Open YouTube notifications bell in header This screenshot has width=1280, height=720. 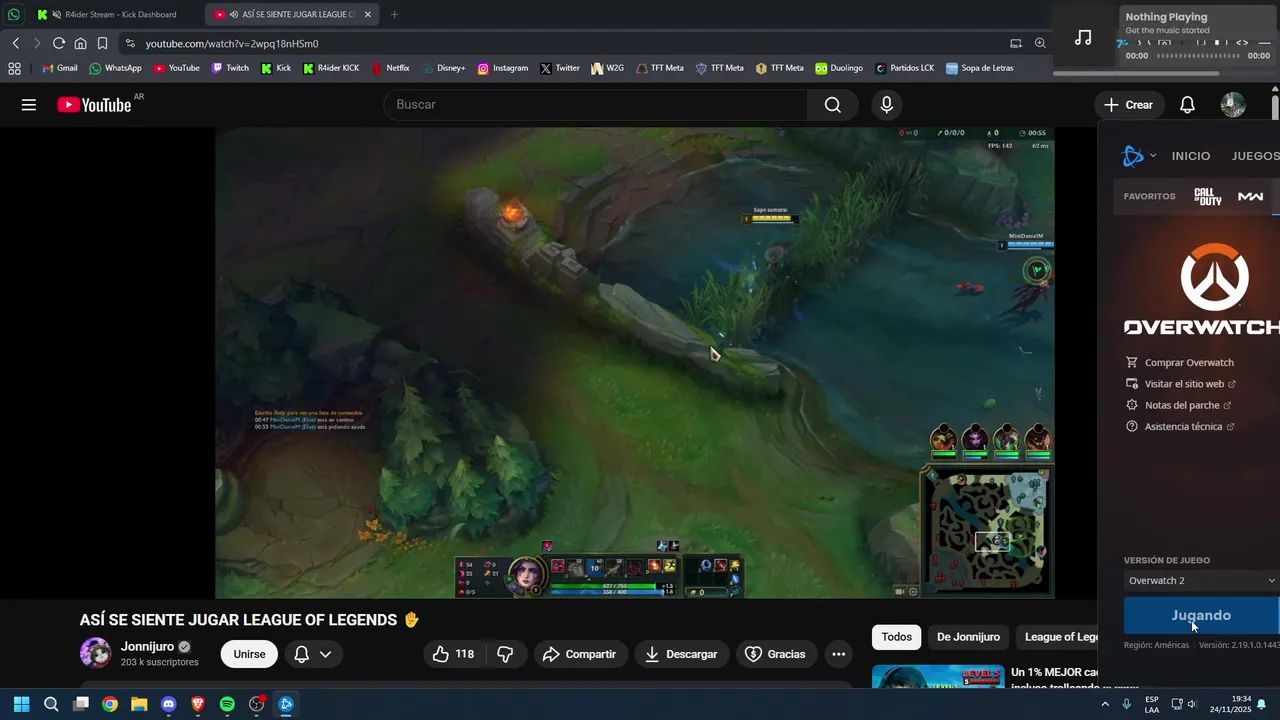click(1187, 105)
